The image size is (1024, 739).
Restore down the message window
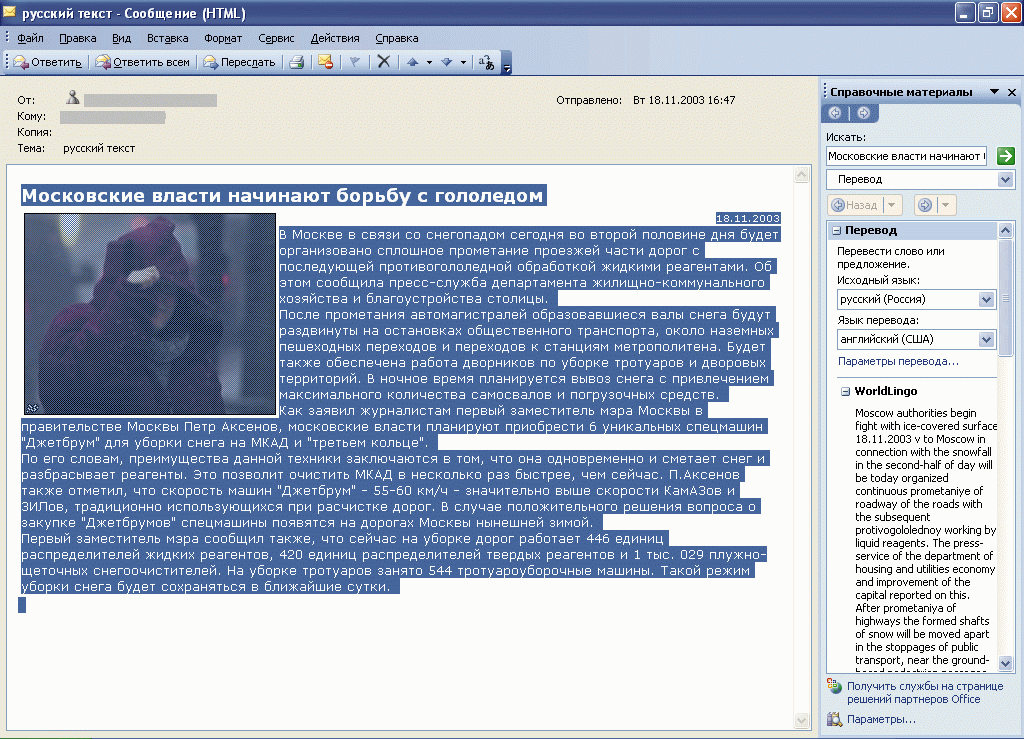[988, 12]
